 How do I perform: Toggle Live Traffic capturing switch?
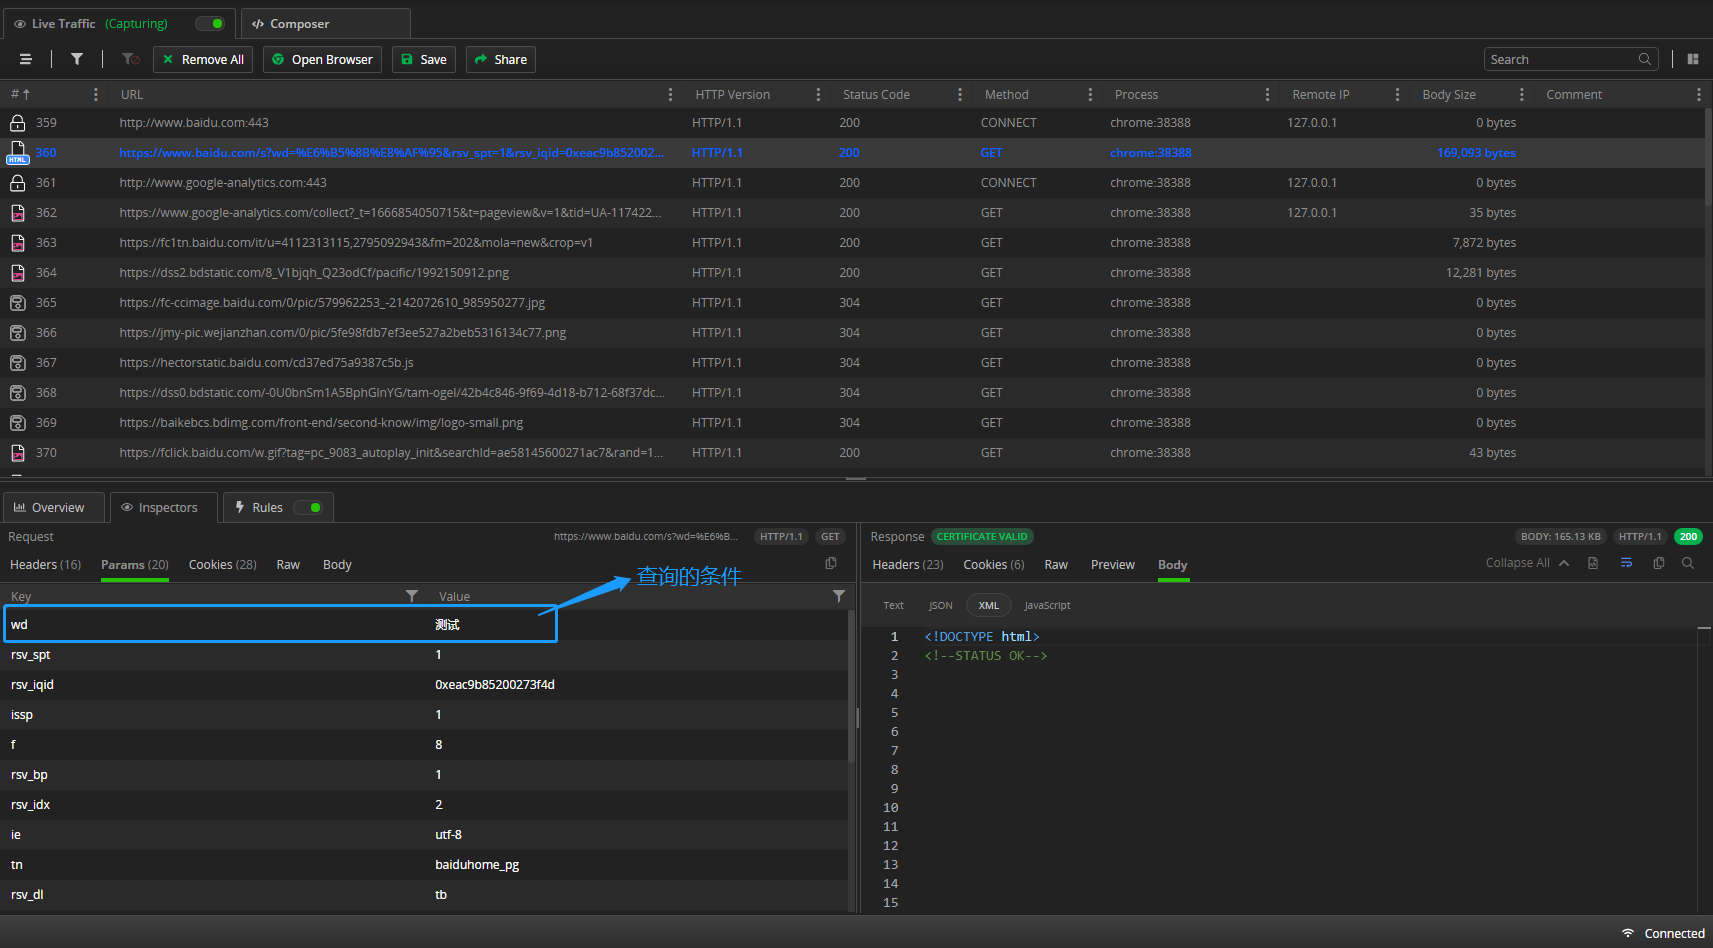[x=210, y=24]
